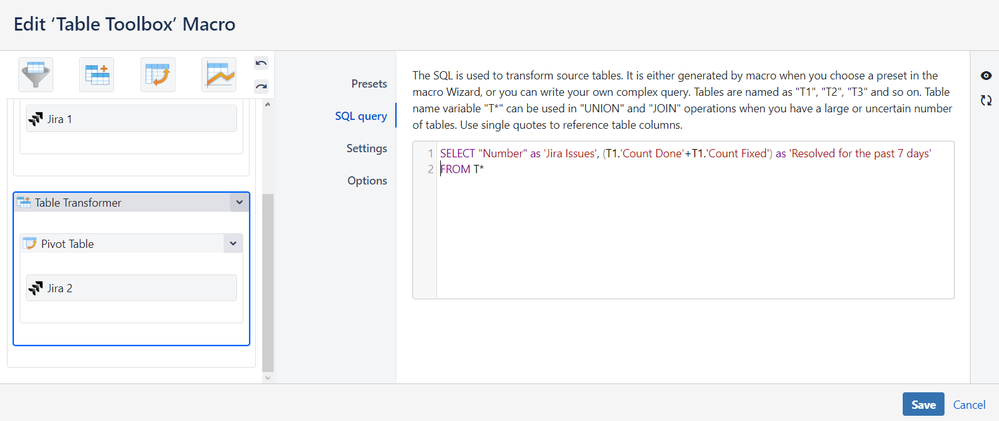Click the Pivot Table toolbar icon

[x=157, y=73]
